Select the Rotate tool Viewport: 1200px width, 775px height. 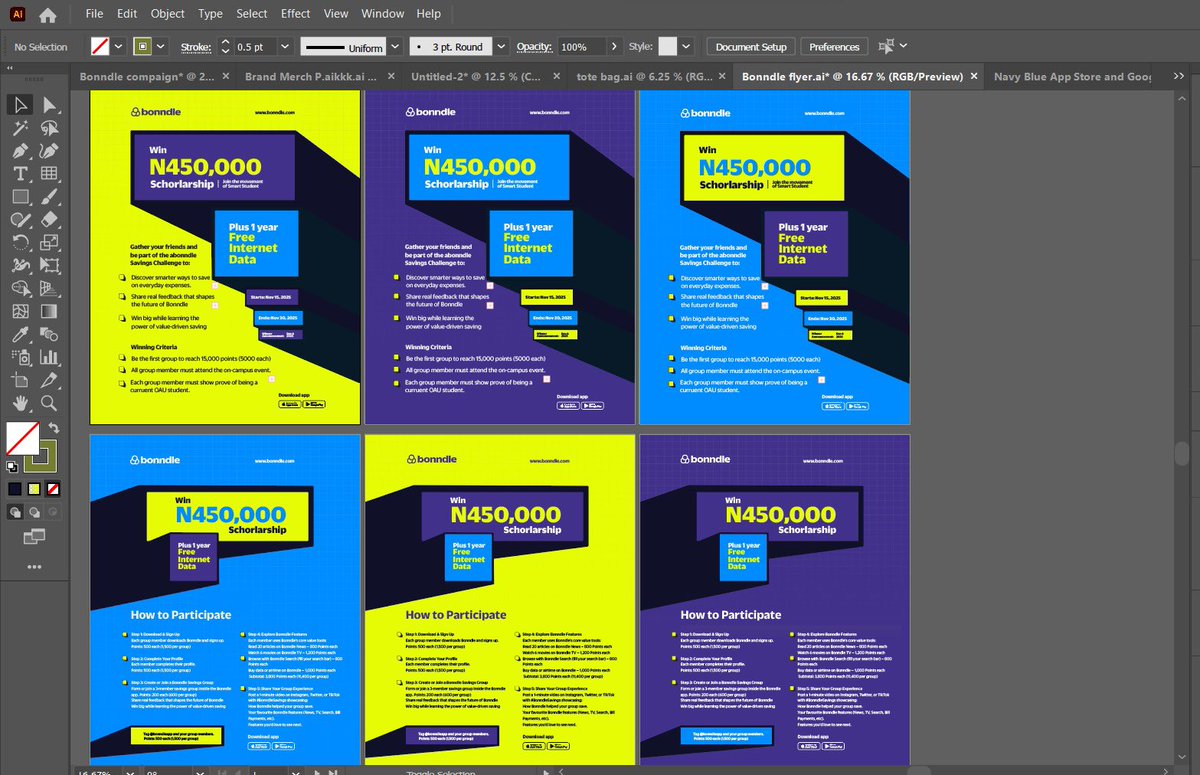pyautogui.click(x=19, y=243)
